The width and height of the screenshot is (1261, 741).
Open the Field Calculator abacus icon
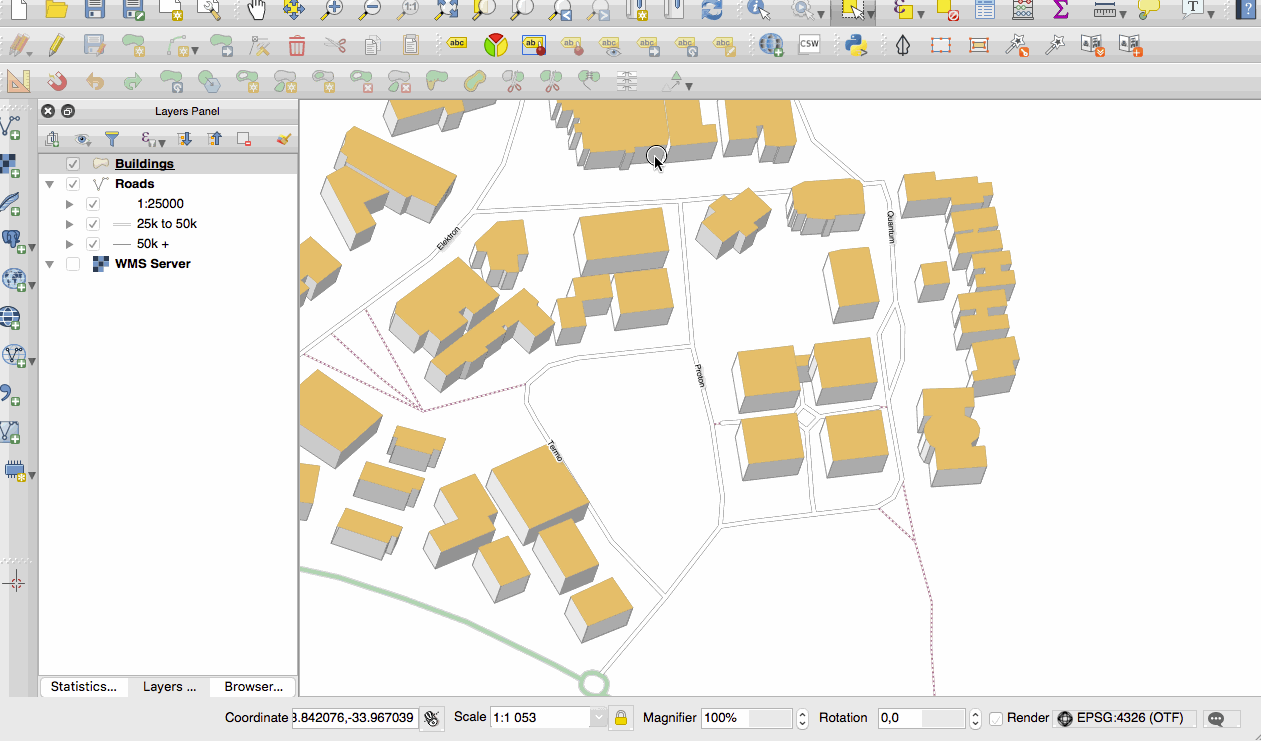(1023, 10)
